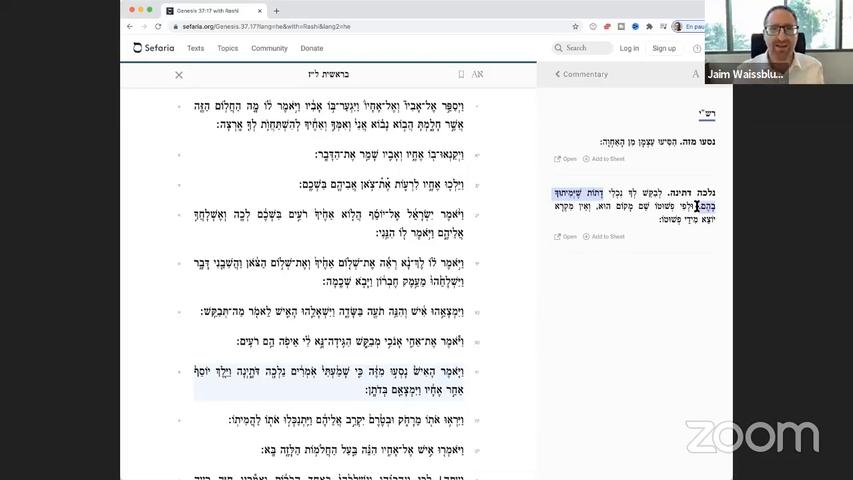Select verse beginning ויאמר לו לך נא ראה

[329, 272]
